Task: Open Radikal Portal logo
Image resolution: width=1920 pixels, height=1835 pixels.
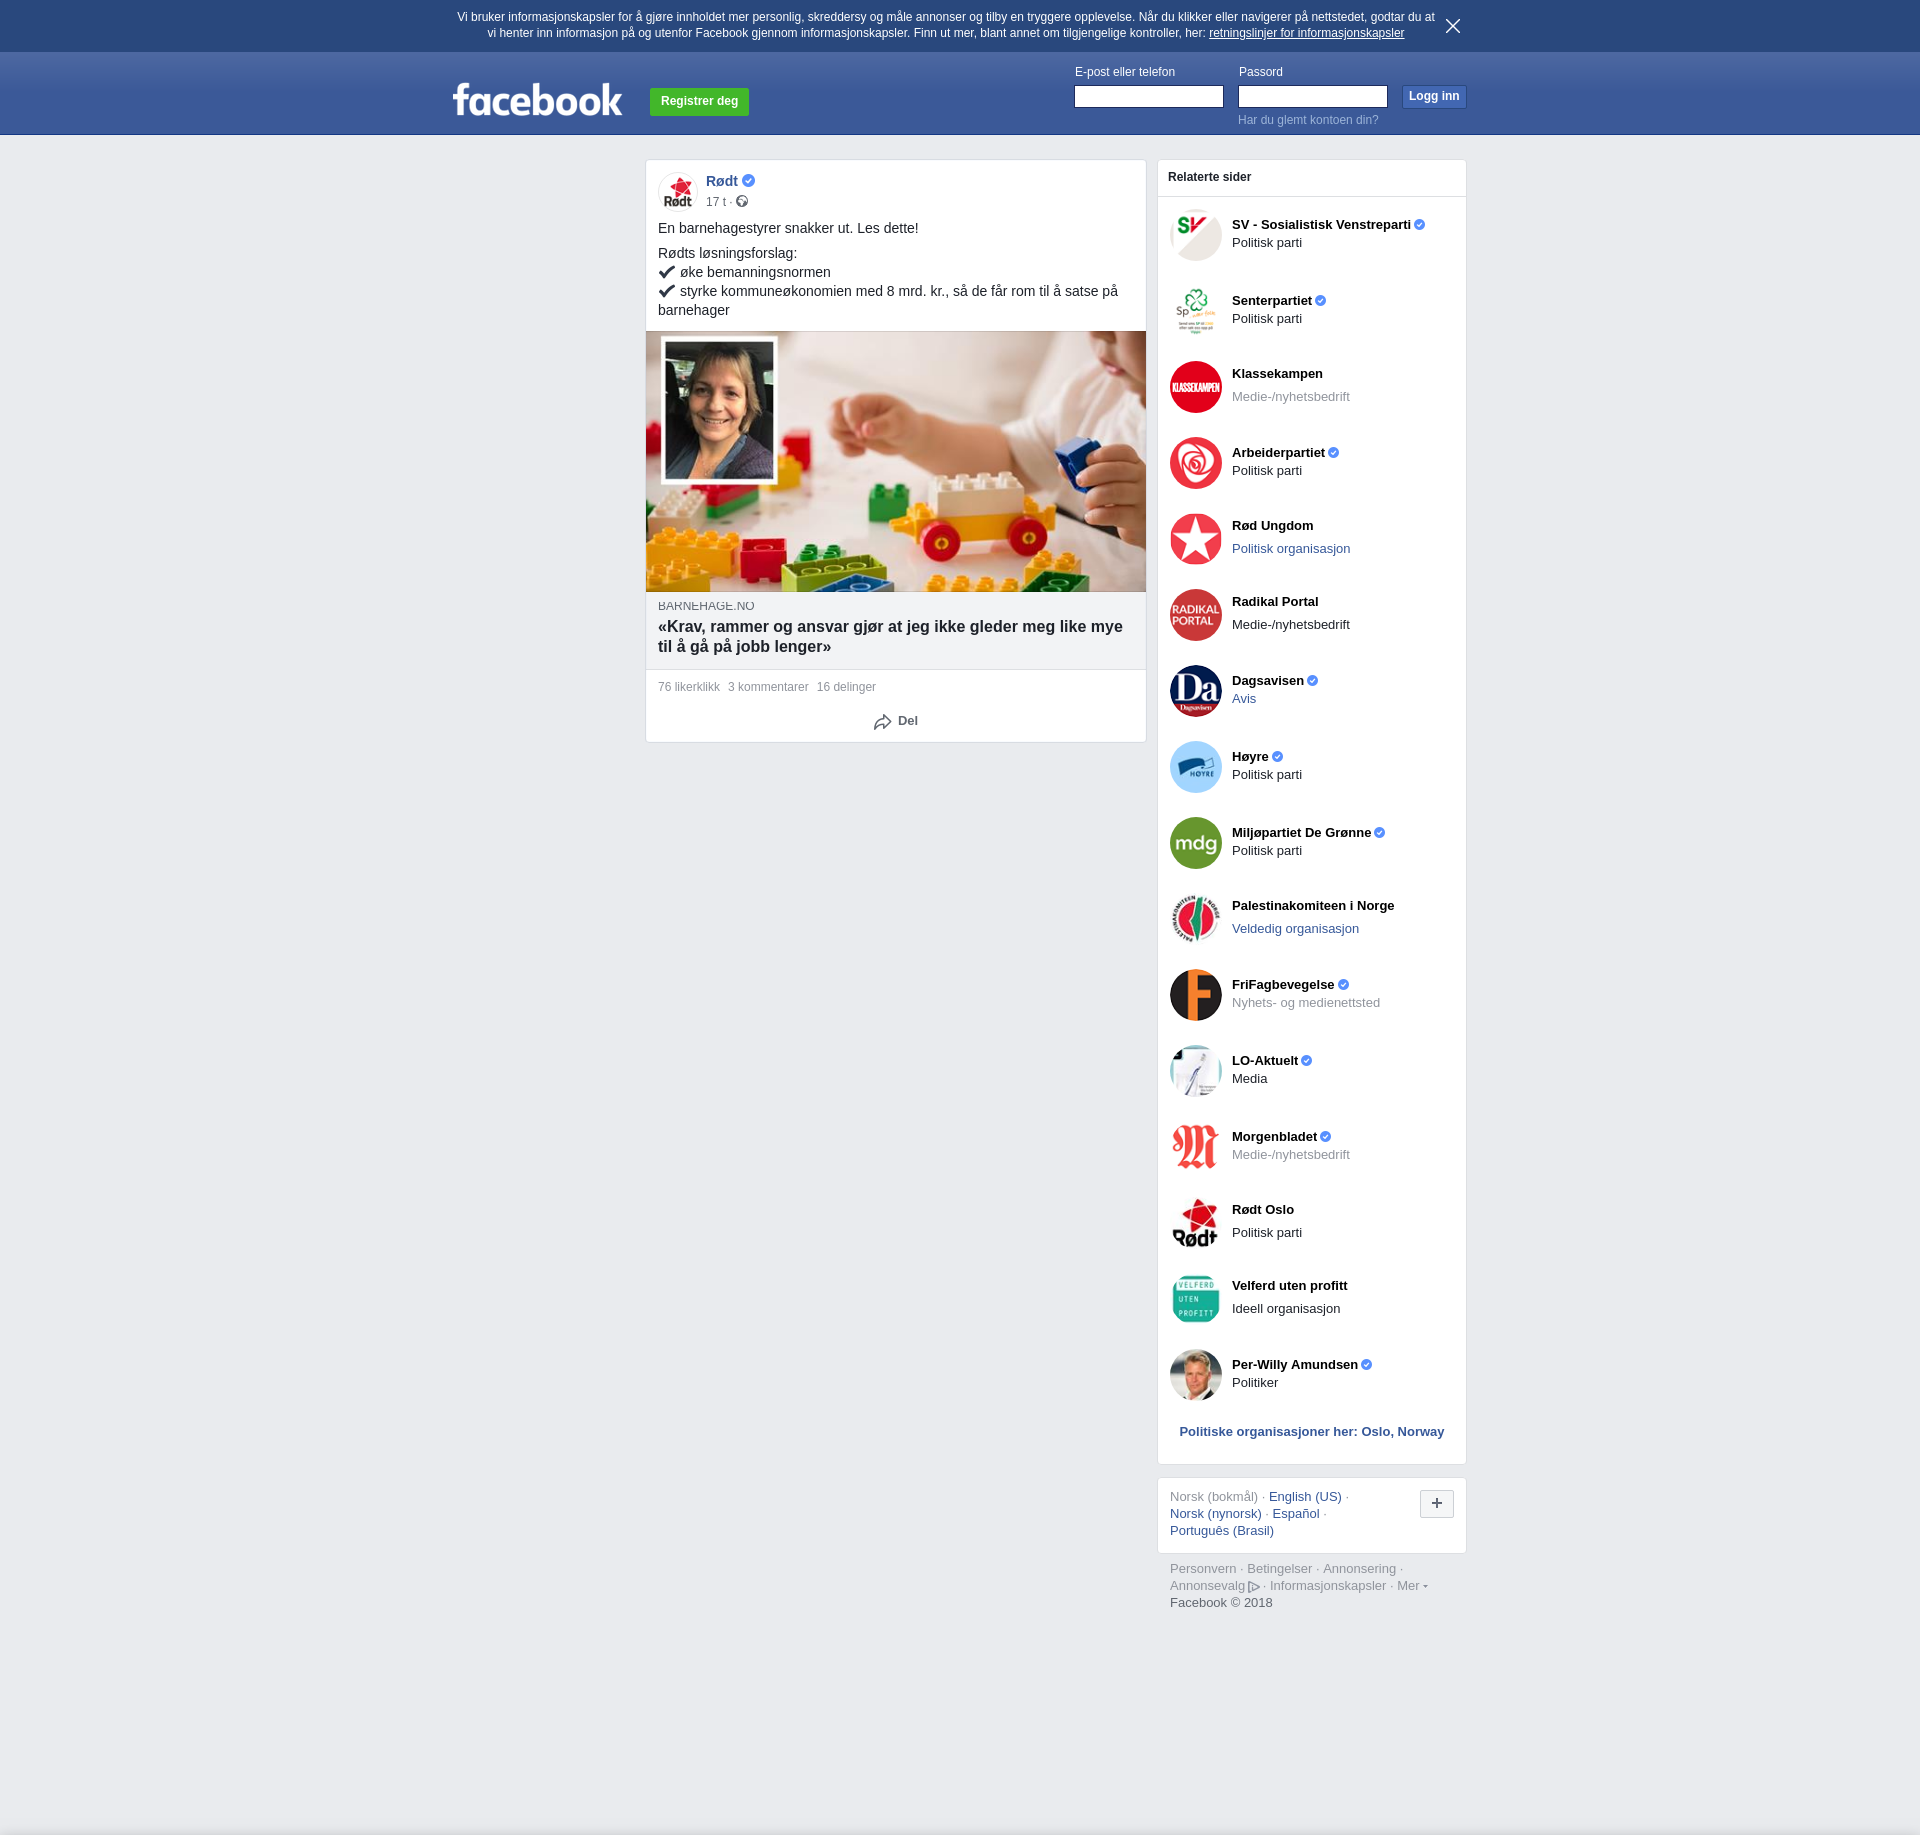Action: [1196, 615]
